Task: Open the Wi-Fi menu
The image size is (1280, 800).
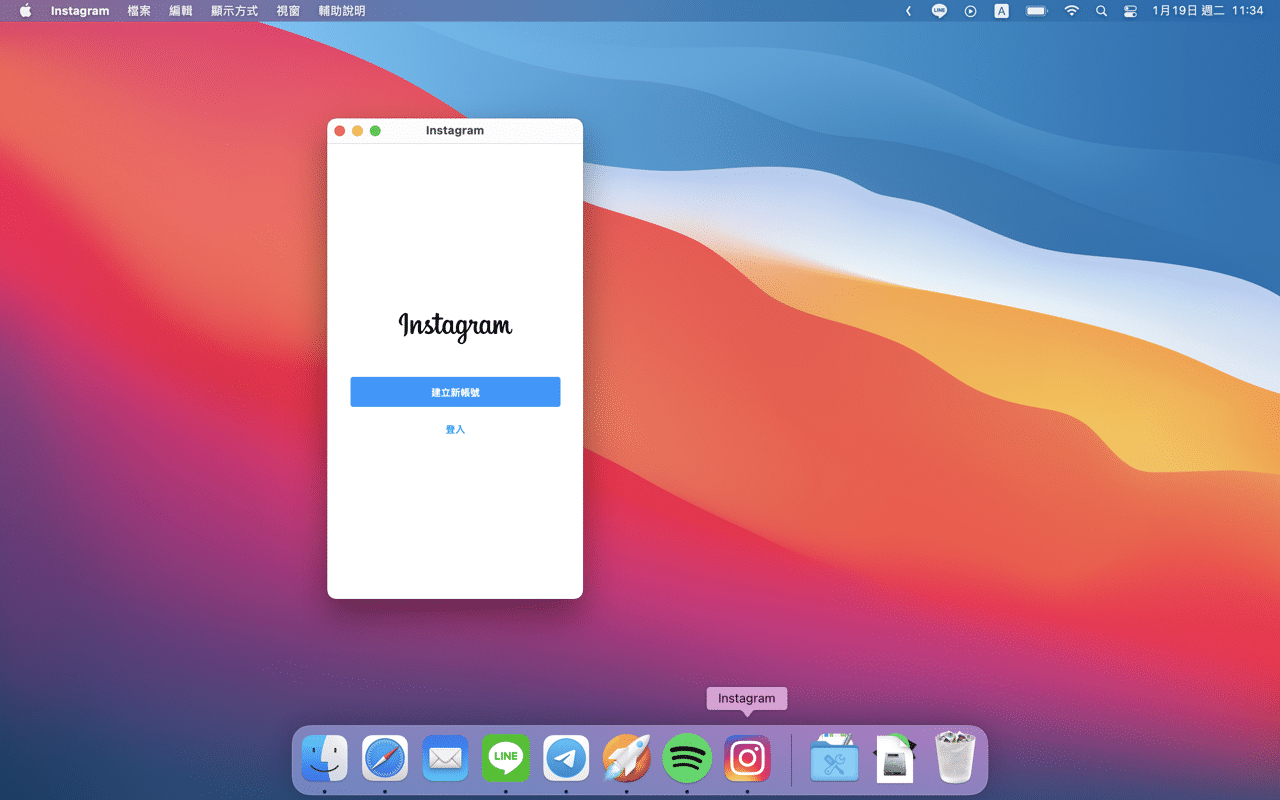Action: pos(1071,11)
